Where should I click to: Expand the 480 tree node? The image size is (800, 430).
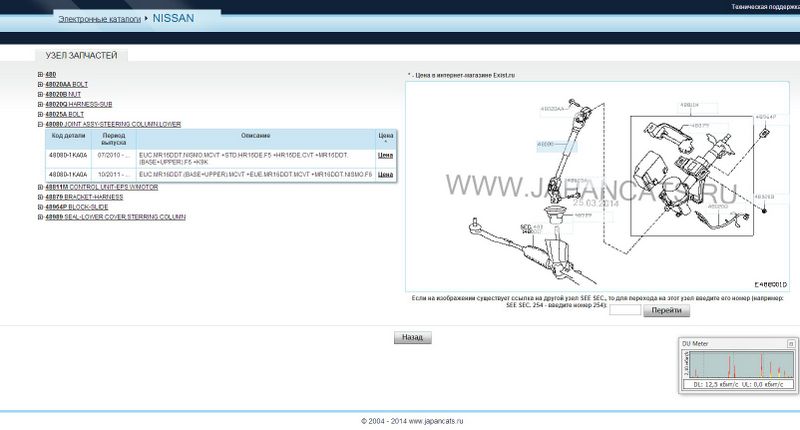click(40, 74)
